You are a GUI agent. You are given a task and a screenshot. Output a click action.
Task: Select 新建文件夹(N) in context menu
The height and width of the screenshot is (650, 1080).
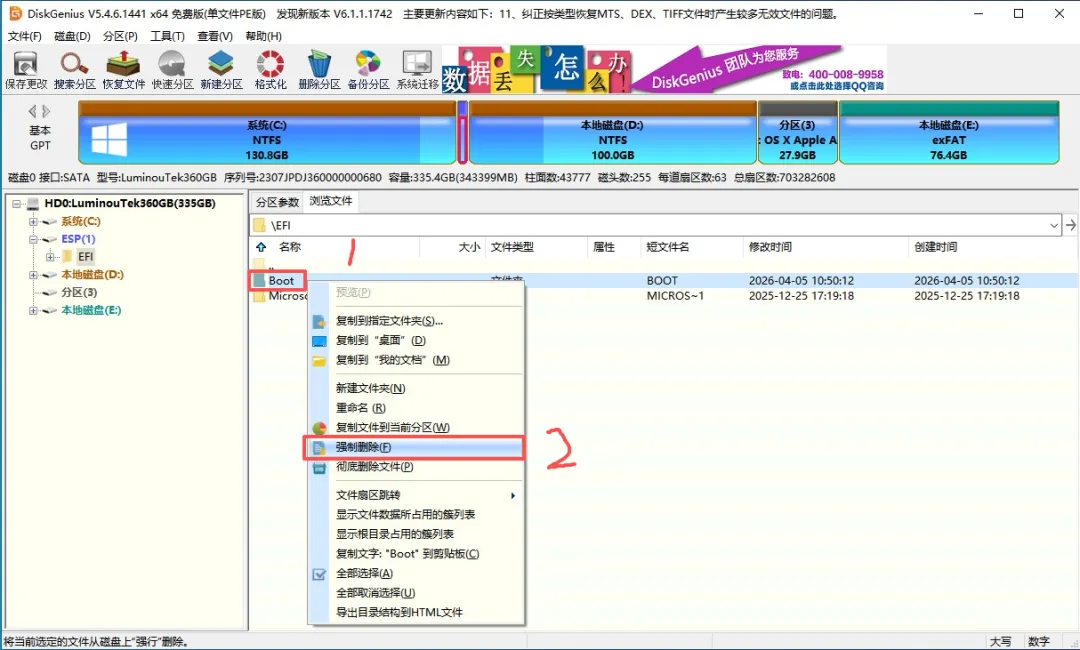(415, 388)
